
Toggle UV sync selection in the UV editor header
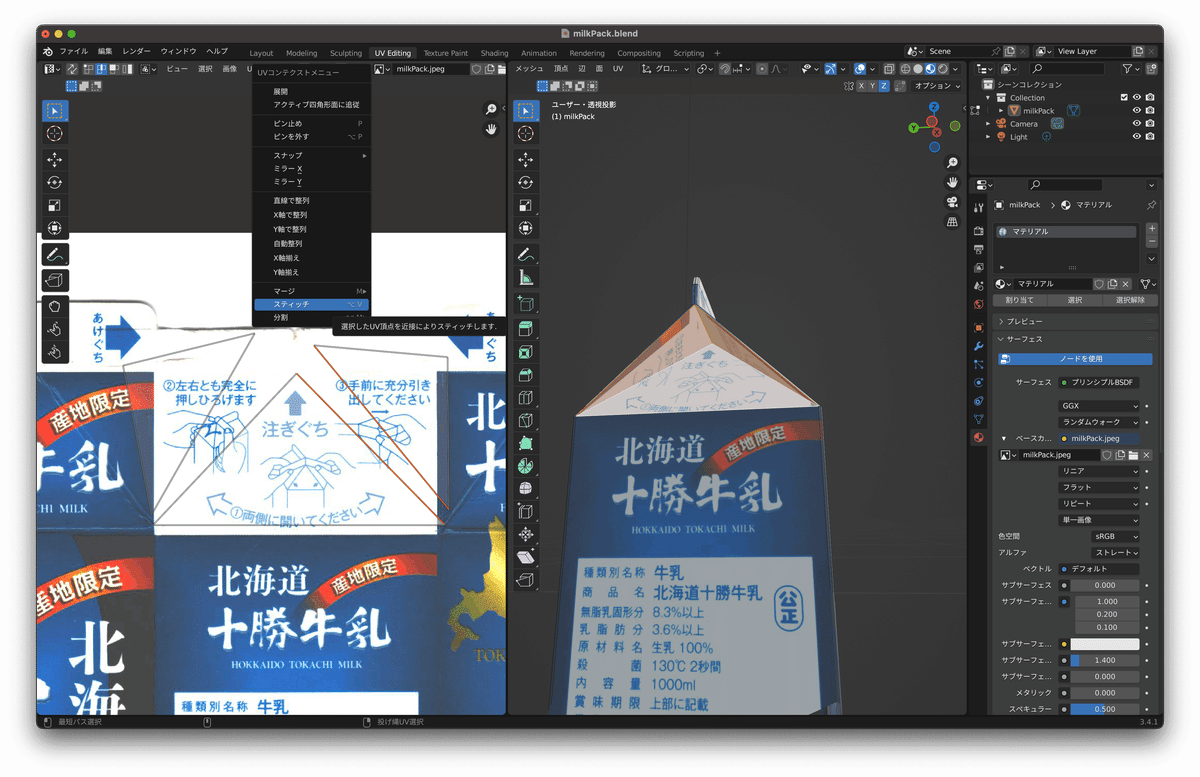click(72, 69)
